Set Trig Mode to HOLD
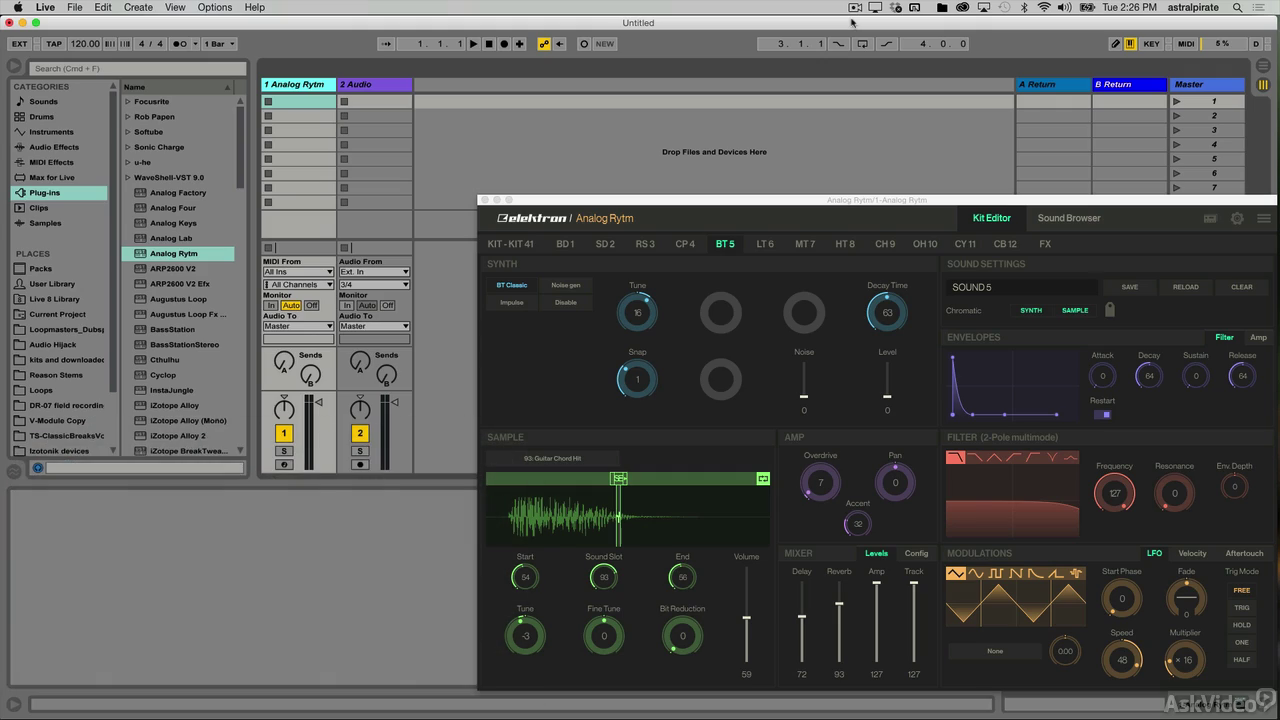 (1242, 625)
